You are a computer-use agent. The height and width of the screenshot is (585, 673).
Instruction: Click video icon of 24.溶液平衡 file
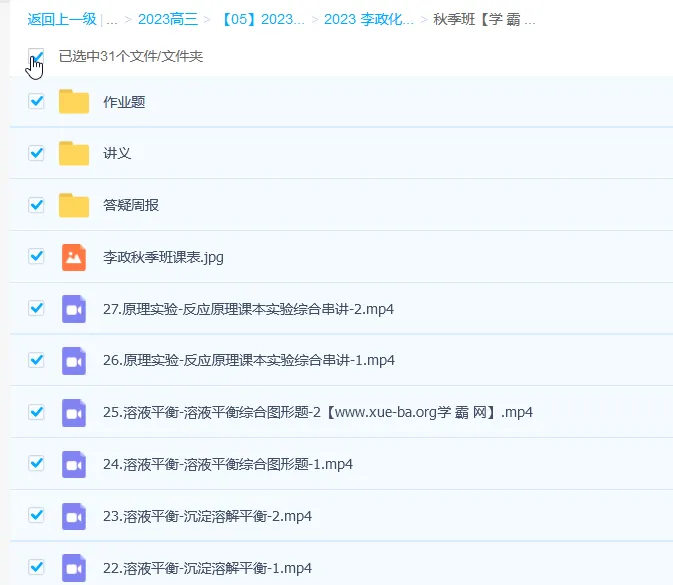coord(74,464)
